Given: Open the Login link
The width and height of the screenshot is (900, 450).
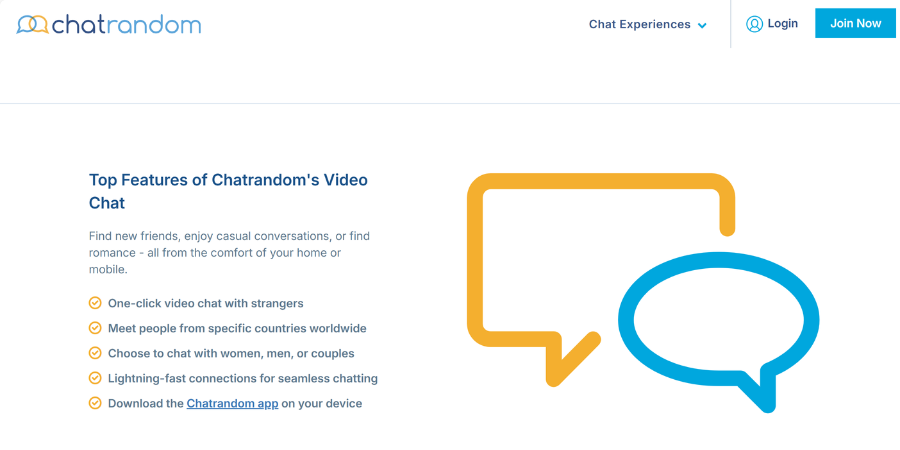Looking at the screenshot, I should point(782,24).
